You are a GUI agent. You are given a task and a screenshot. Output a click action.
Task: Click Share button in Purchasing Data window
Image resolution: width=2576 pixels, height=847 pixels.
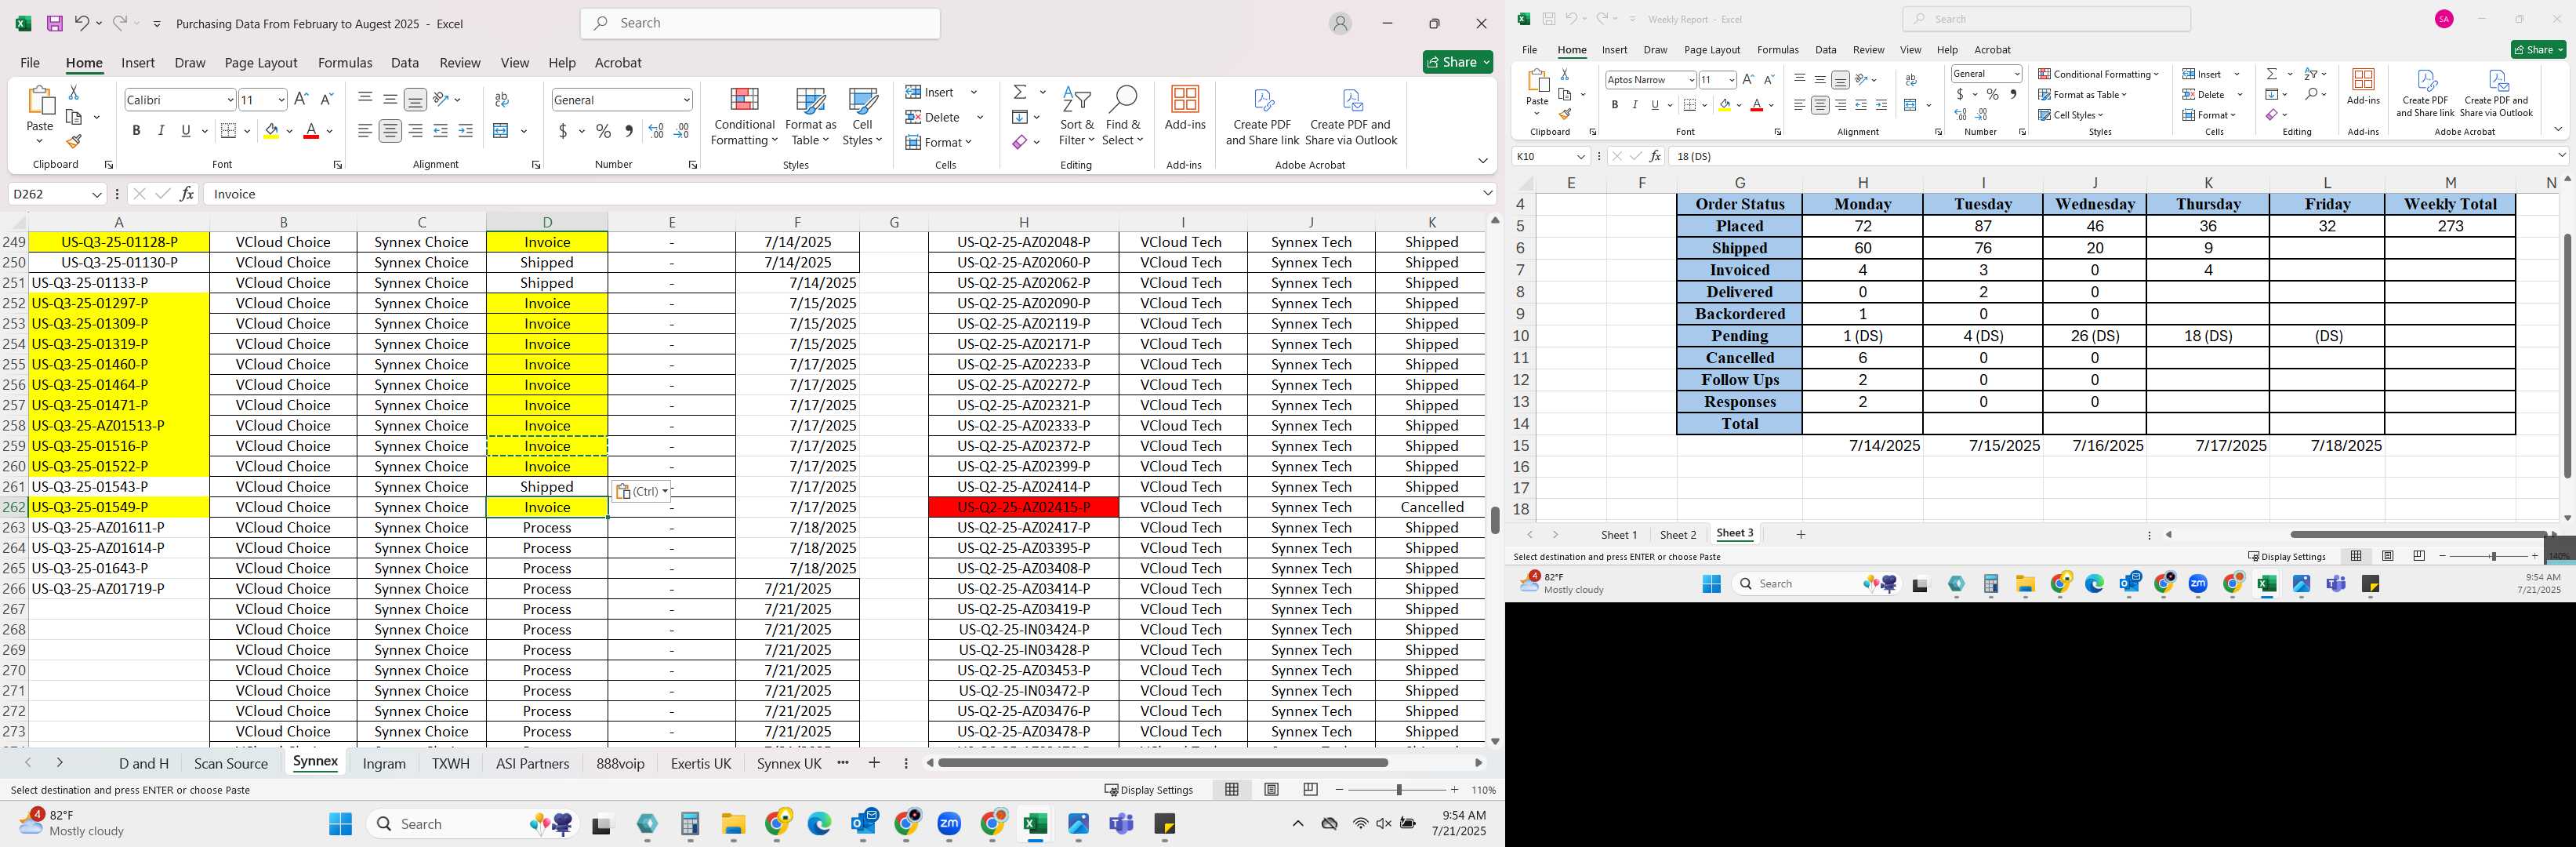pyautogui.click(x=1458, y=62)
